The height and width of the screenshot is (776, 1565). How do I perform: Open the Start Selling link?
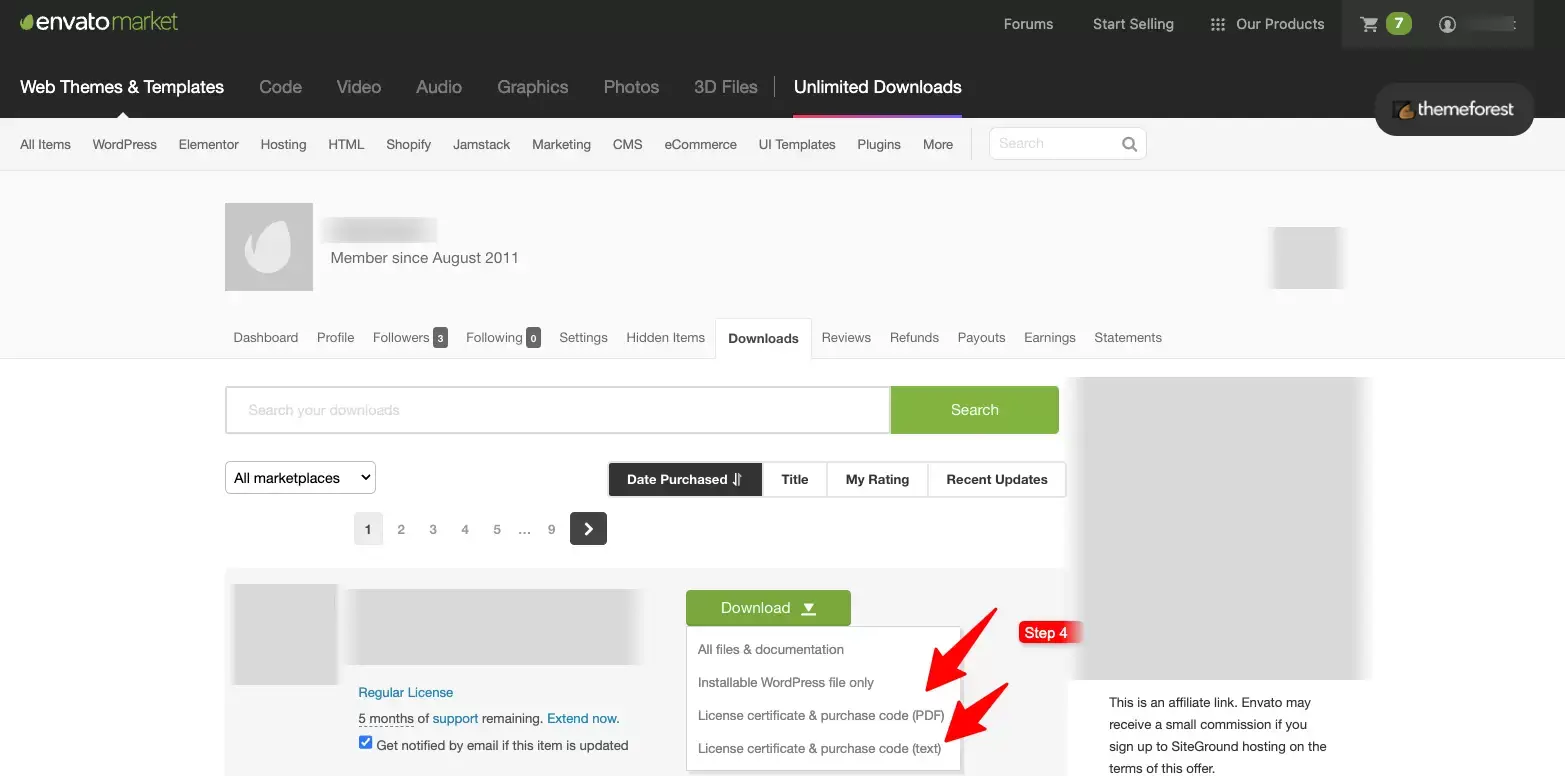[x=1133, y=24]
